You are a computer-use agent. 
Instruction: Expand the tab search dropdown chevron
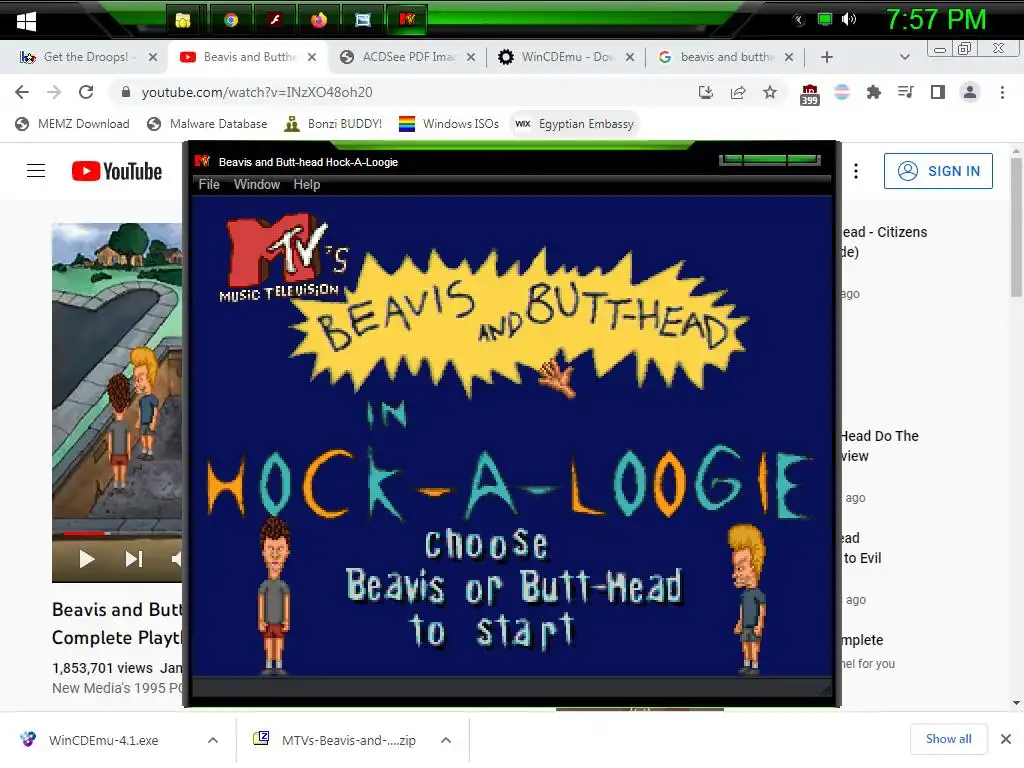coord(904,57)
